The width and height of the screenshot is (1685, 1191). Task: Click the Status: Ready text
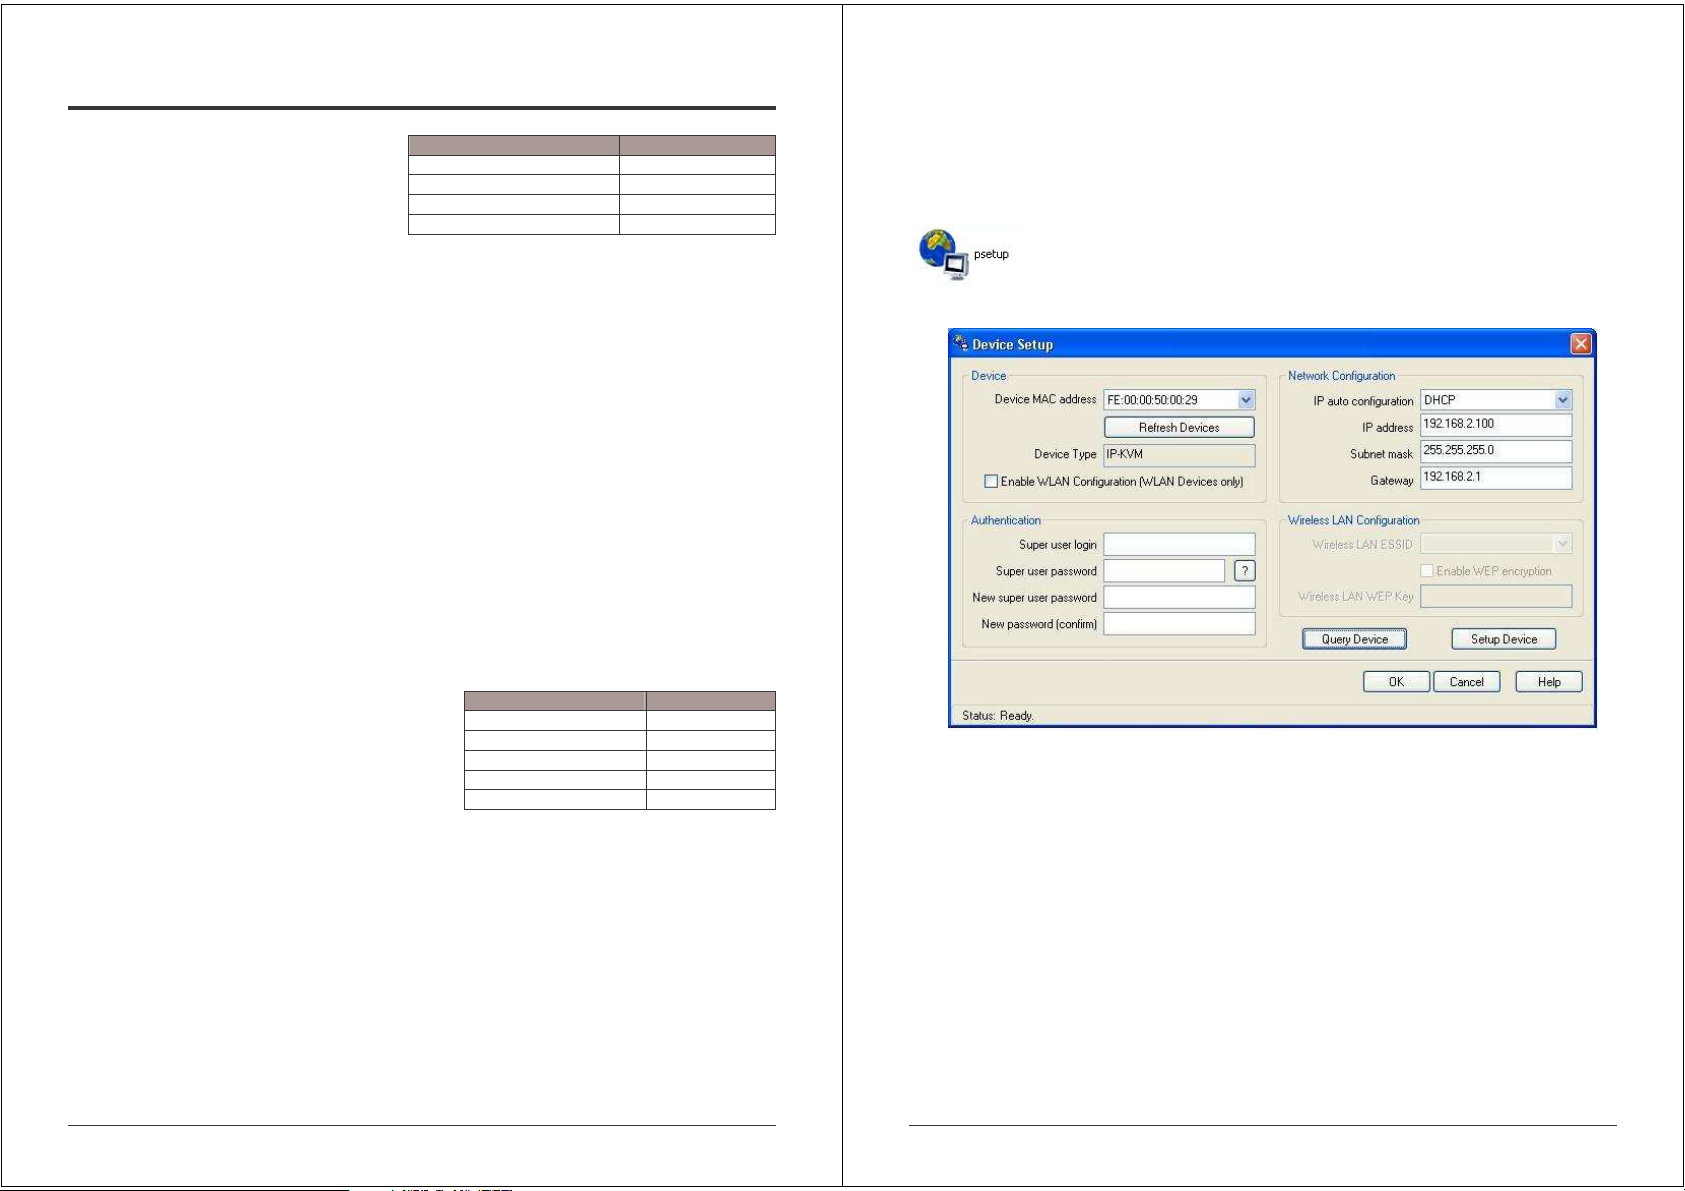tap(998, 716)
